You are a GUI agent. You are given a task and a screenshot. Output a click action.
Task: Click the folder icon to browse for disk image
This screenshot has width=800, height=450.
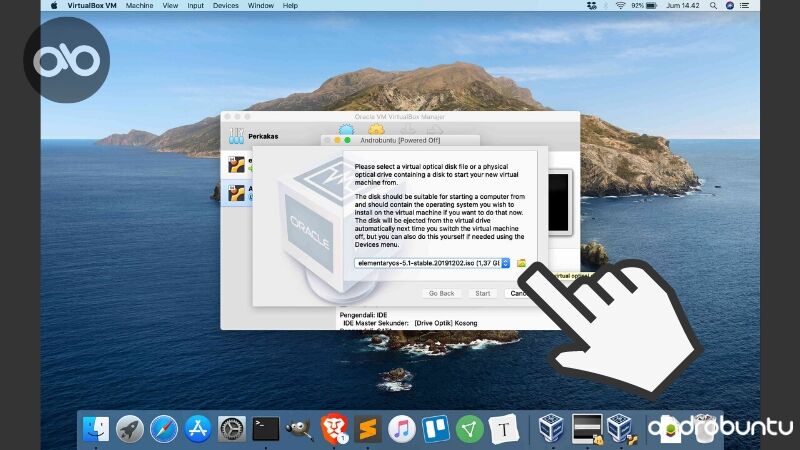pos(521,263)
